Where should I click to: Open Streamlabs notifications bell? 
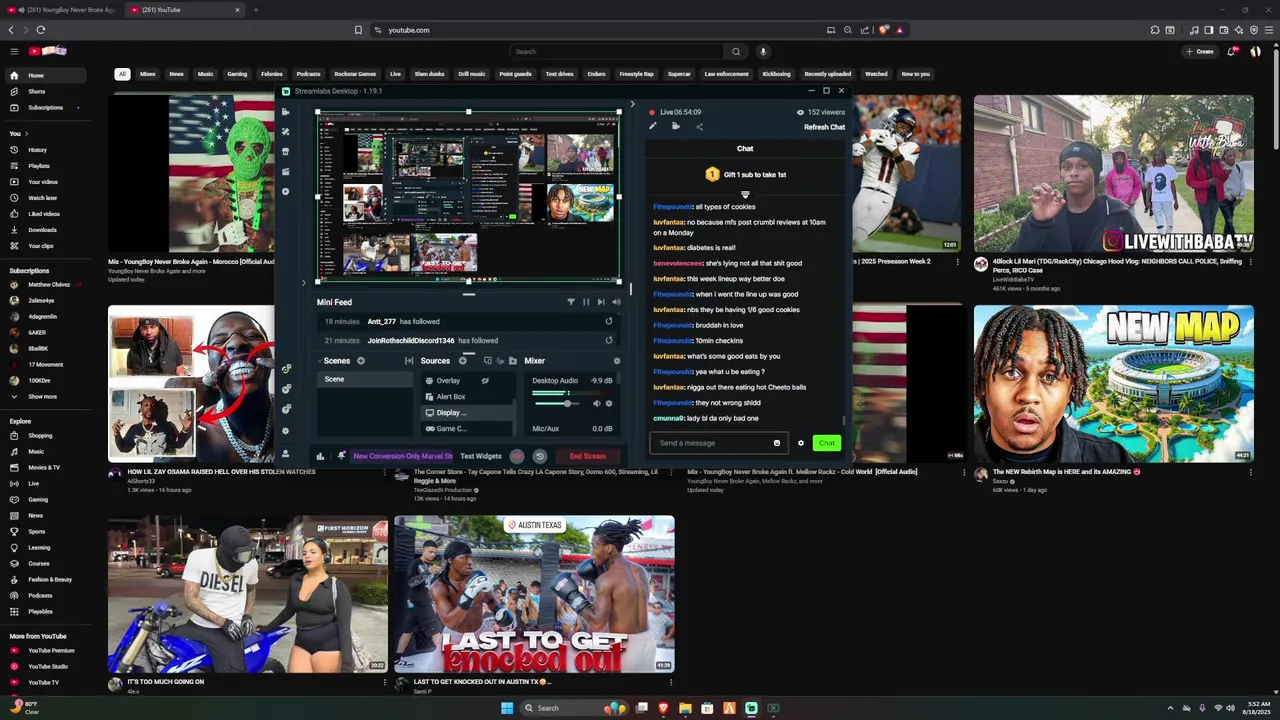(341, 456)
